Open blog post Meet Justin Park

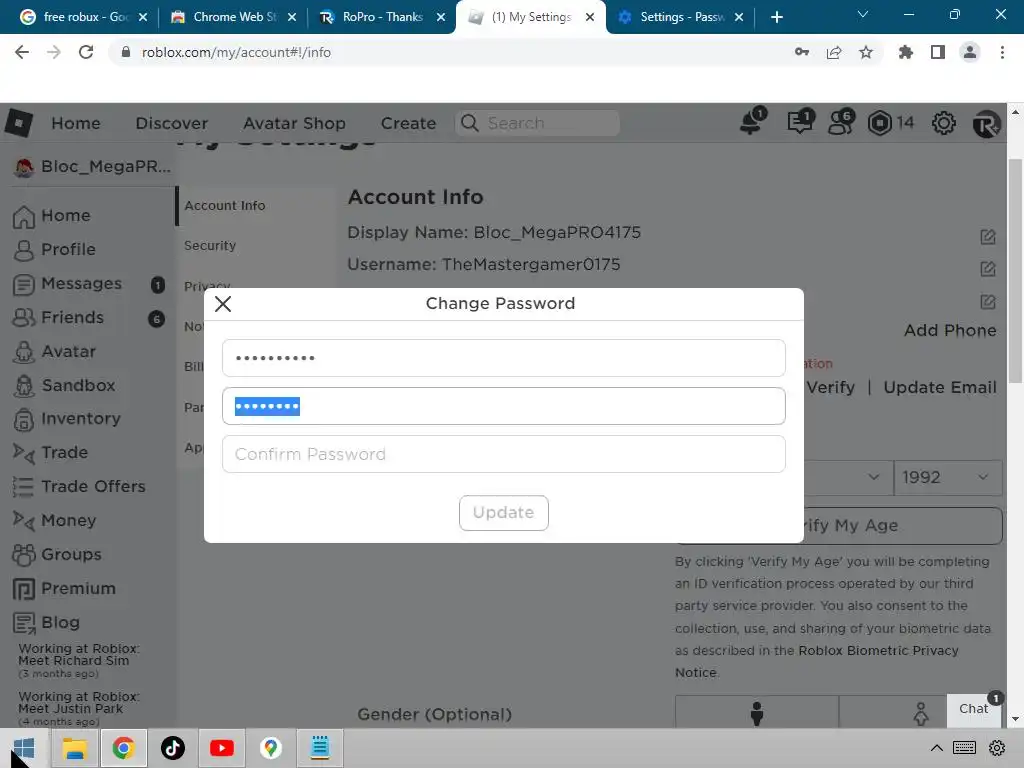[78, 703]
